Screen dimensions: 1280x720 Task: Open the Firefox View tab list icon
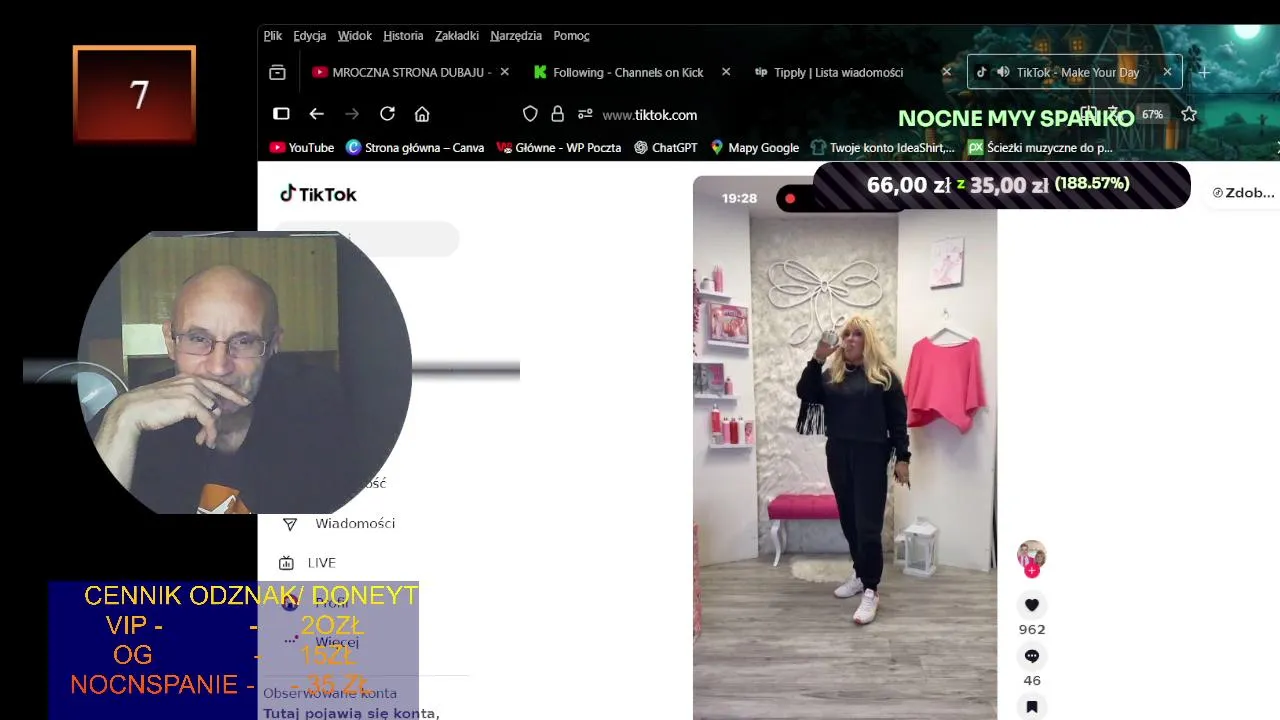point(277,73)
